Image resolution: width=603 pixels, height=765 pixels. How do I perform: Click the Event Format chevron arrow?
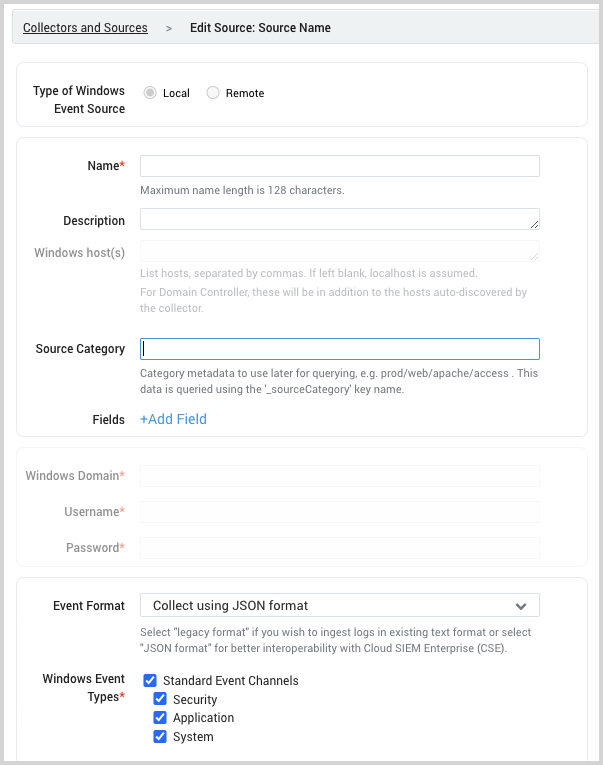coord(521,606)
